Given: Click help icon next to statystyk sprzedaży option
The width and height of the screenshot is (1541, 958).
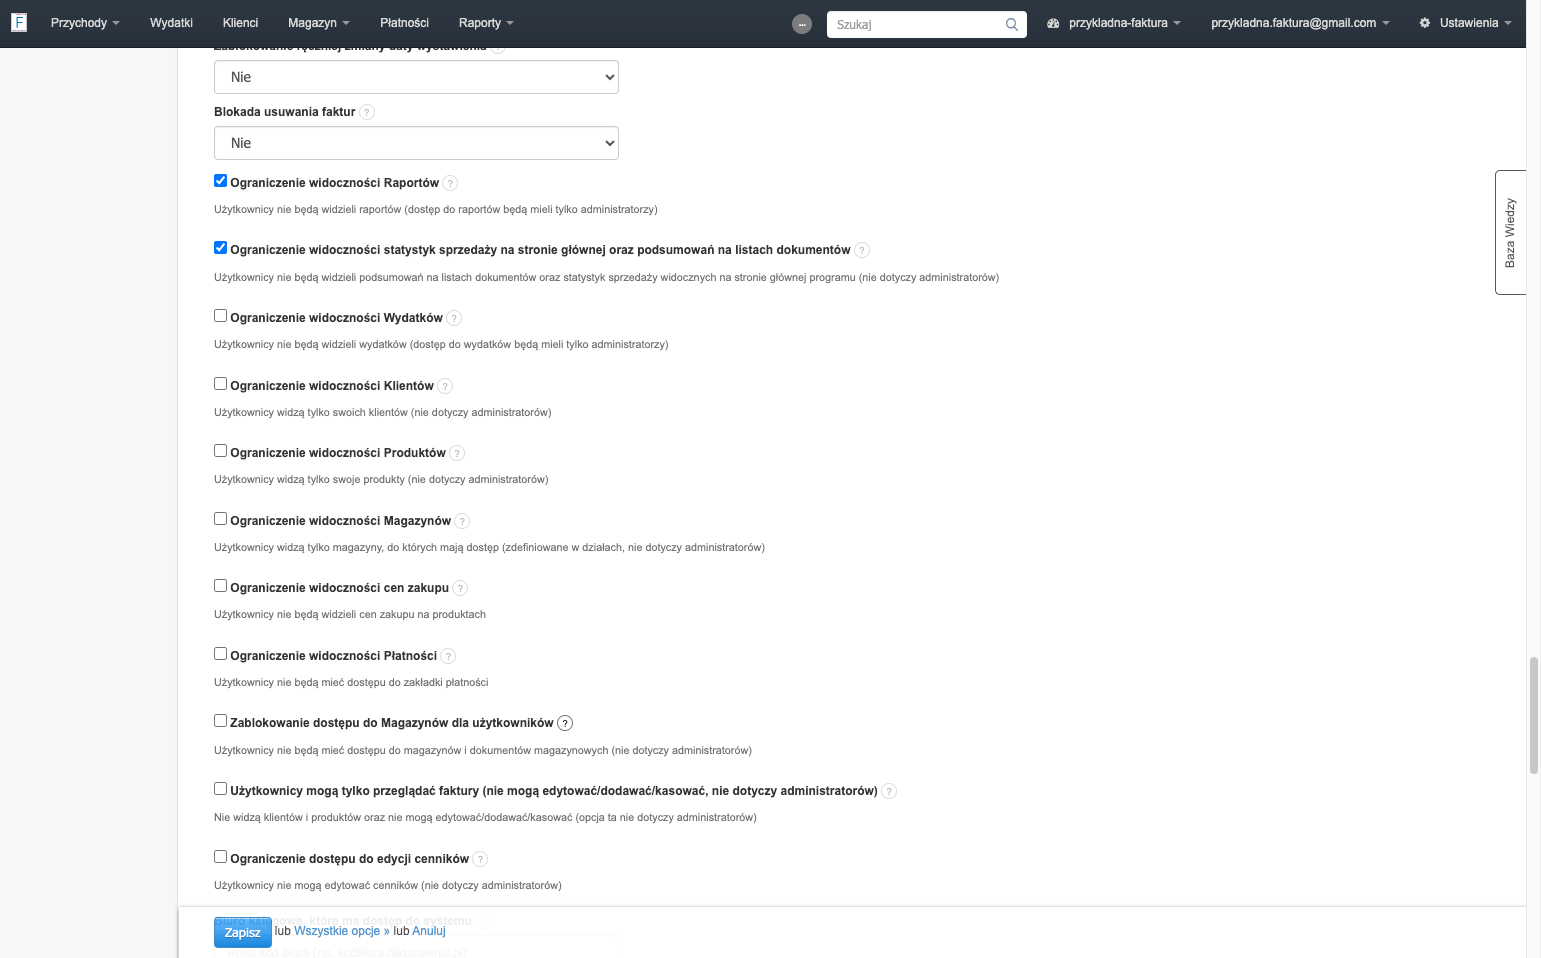Looking at the screenshot, I should [x=862, y=250].
